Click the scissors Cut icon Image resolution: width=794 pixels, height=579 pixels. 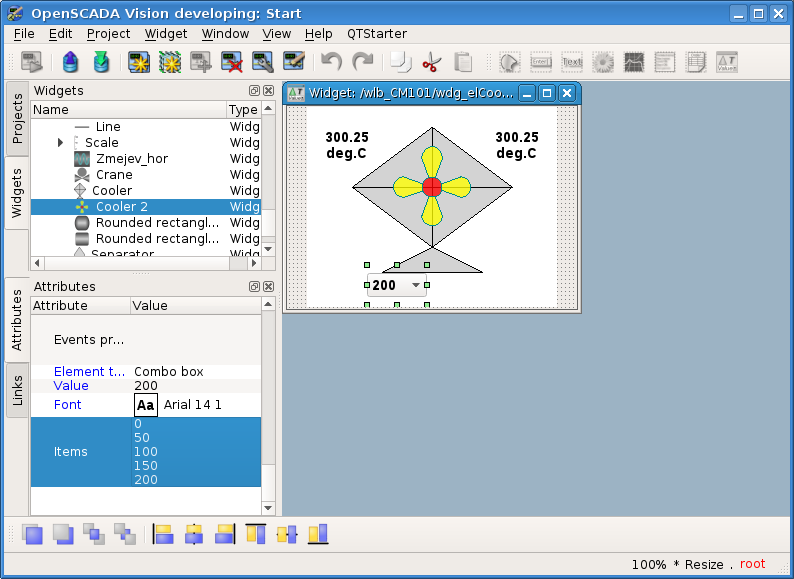pos(431,62)
